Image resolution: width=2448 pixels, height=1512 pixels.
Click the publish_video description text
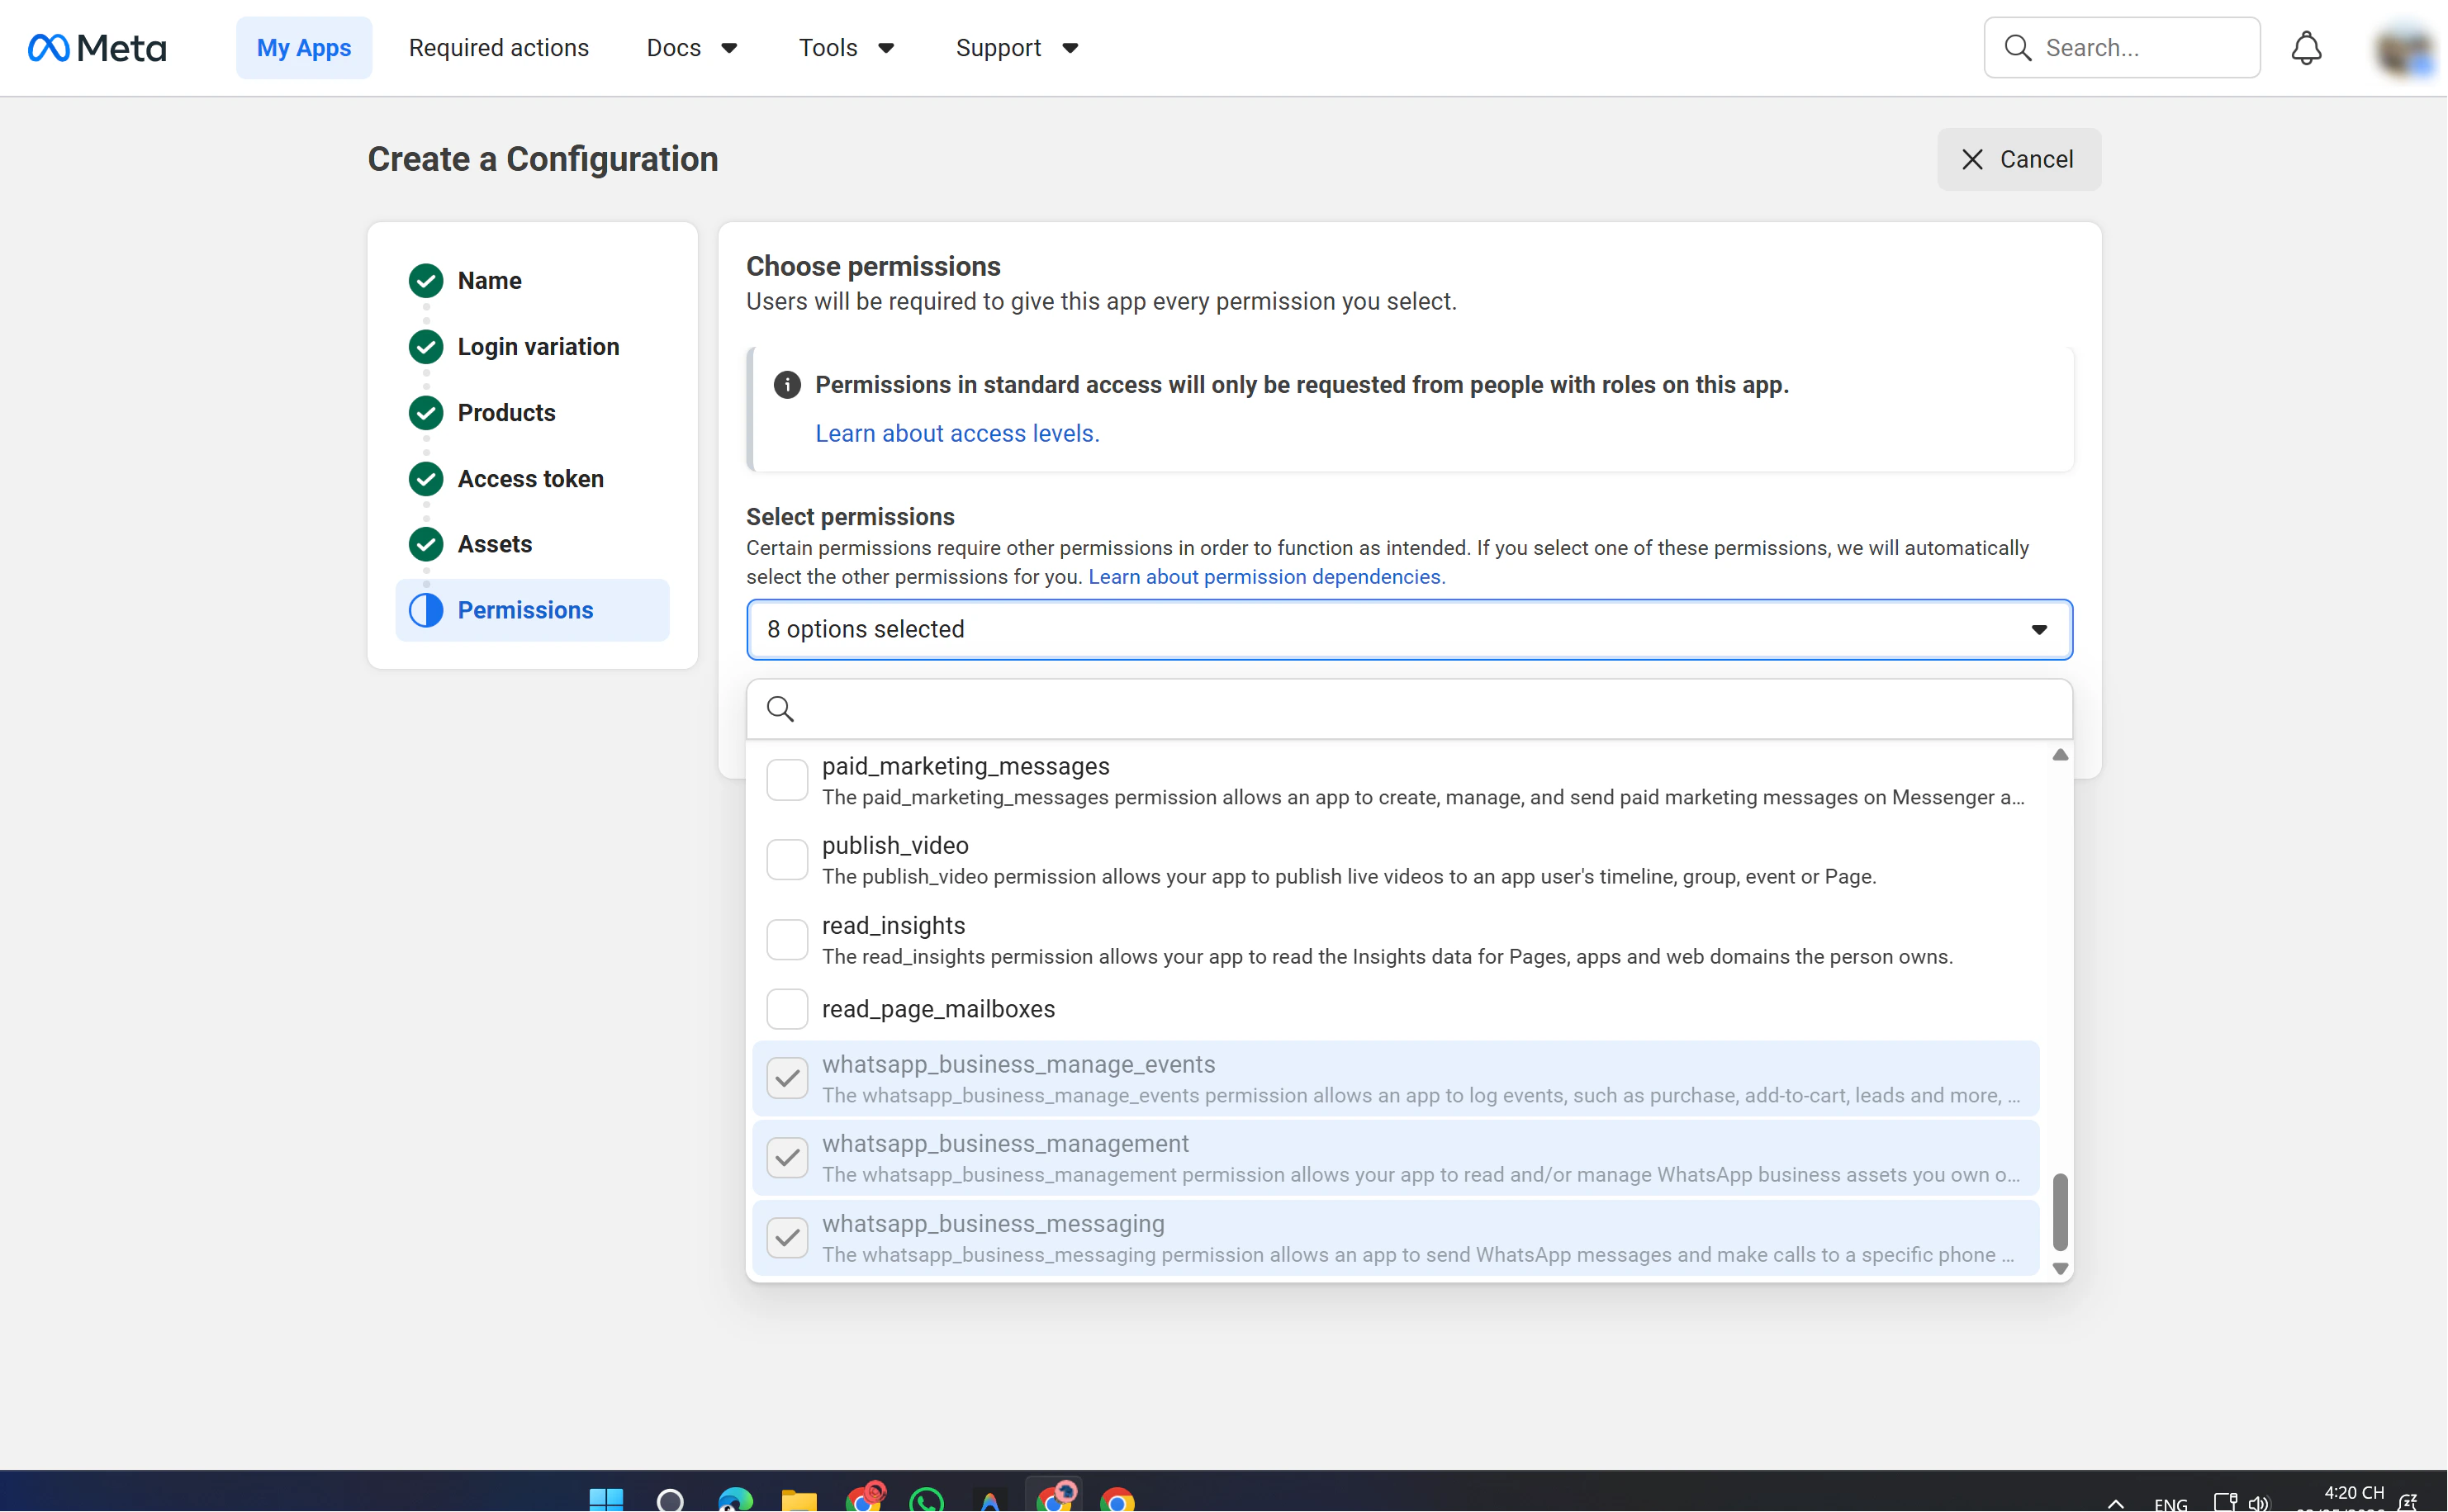click(x=1349, y=877)
